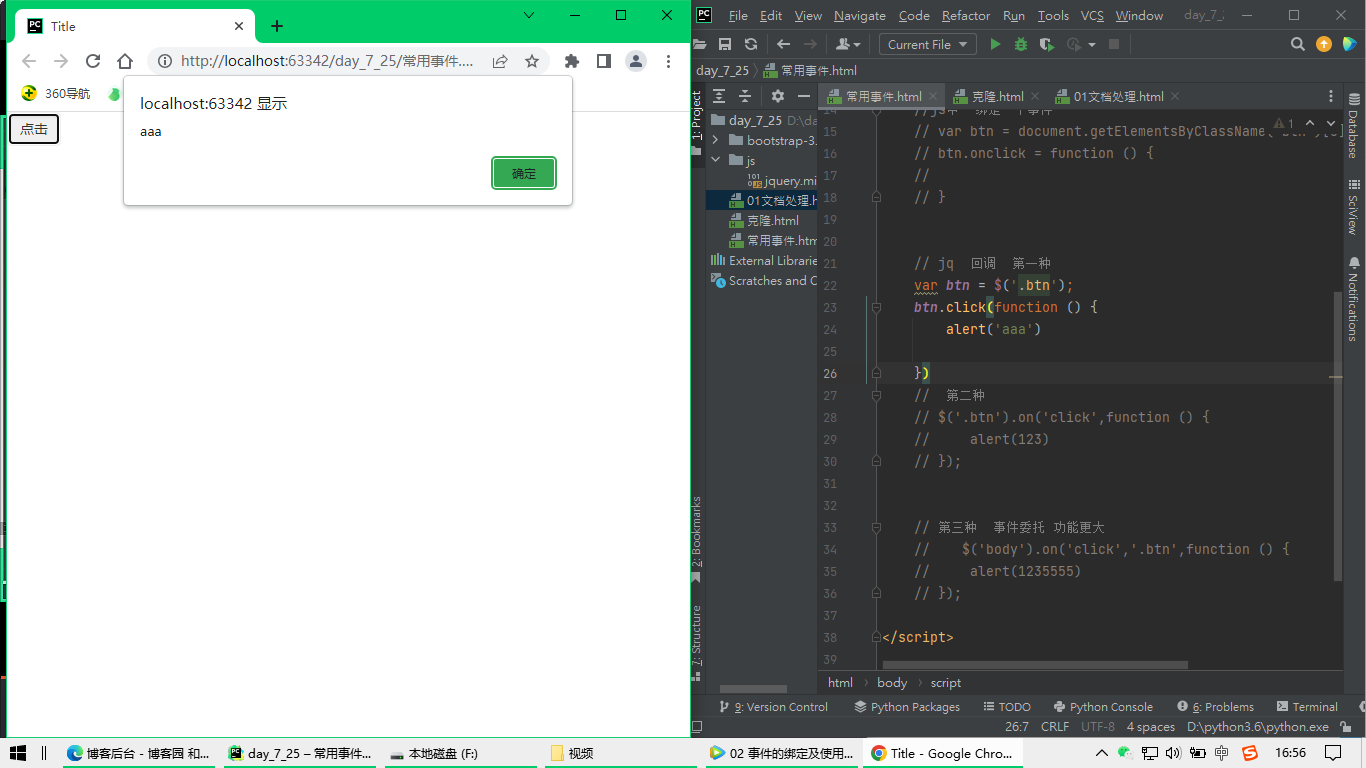The width and height of the screenshot is (1366, 768).
Task: Click the Chrome address bar URL
Action: click(x=327, y=61)
